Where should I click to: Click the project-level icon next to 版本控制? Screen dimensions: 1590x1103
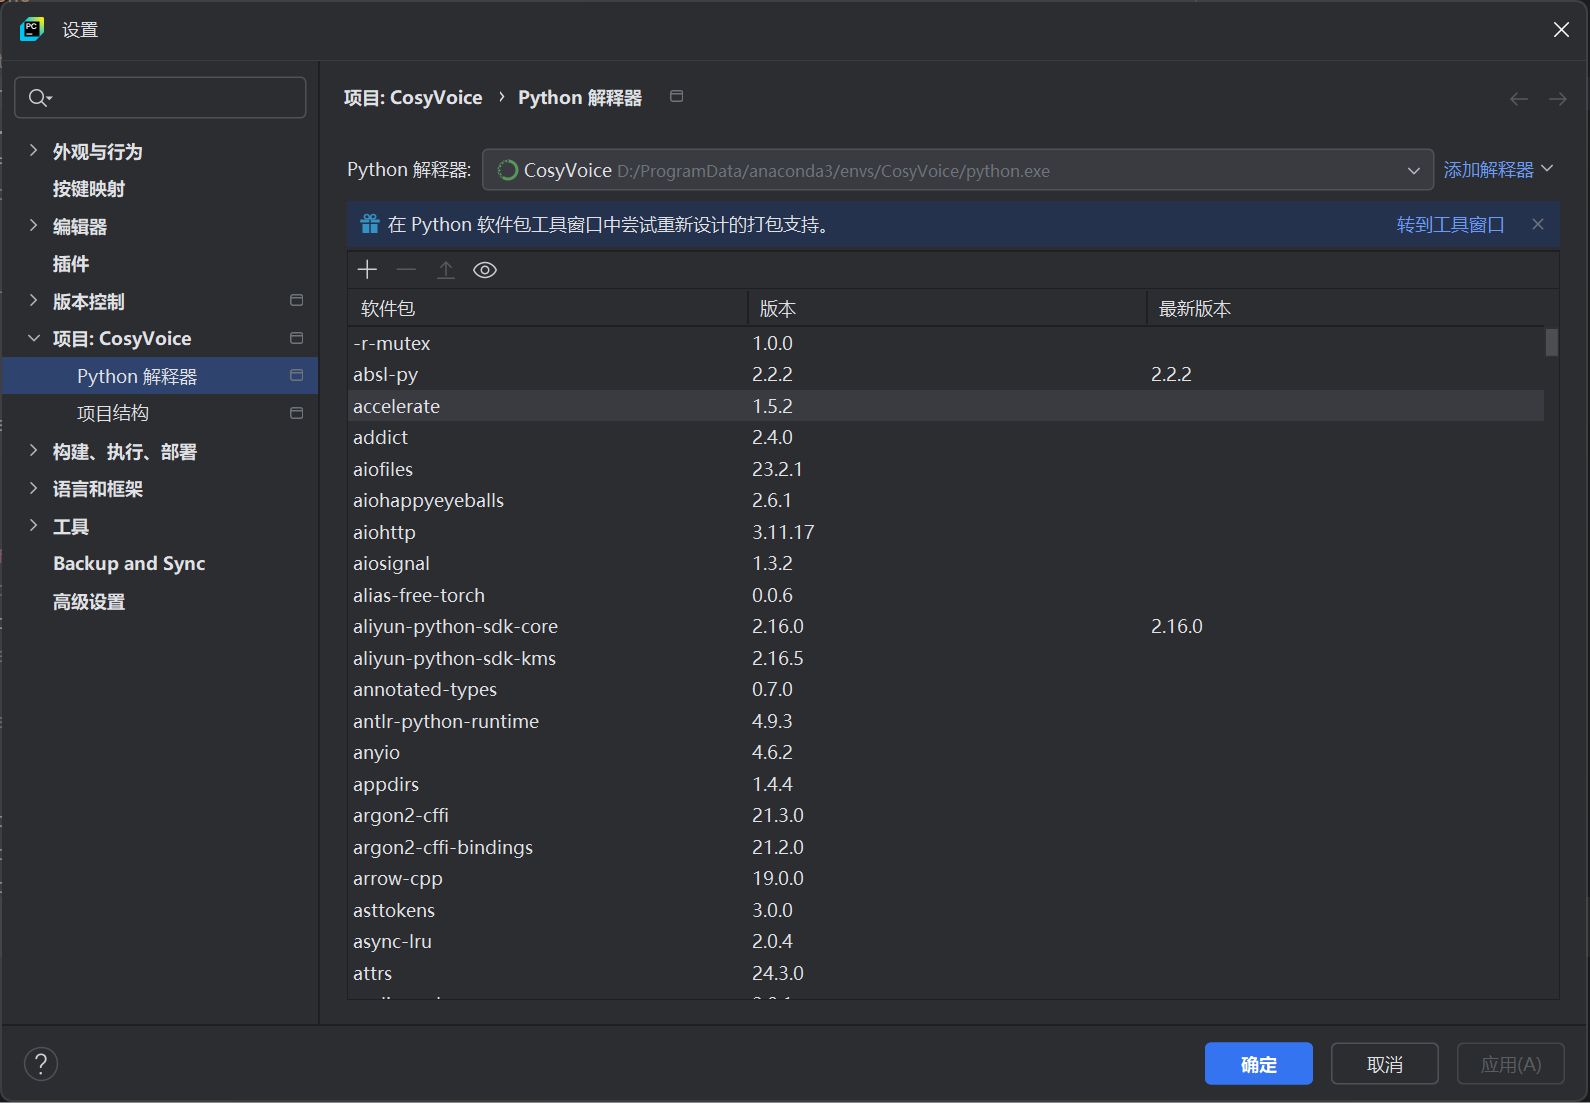coord(296,300)
